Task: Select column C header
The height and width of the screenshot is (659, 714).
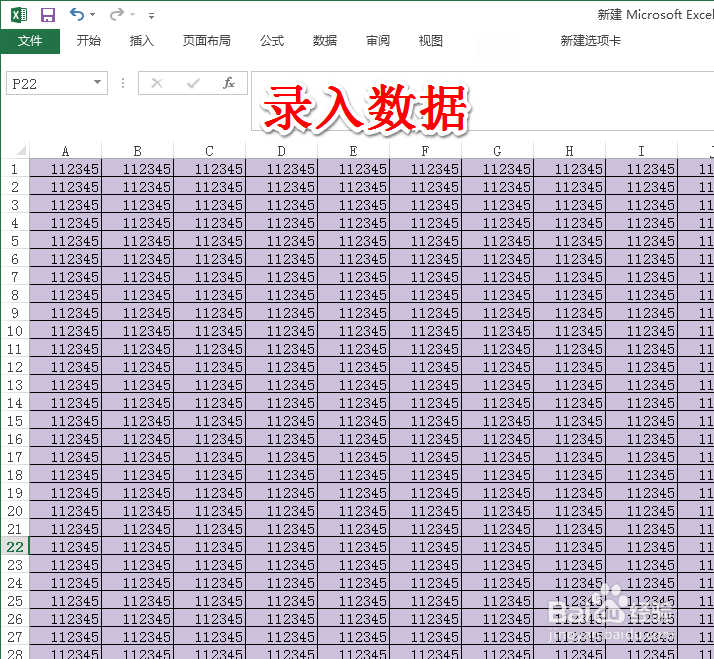Action: point(209,151)
